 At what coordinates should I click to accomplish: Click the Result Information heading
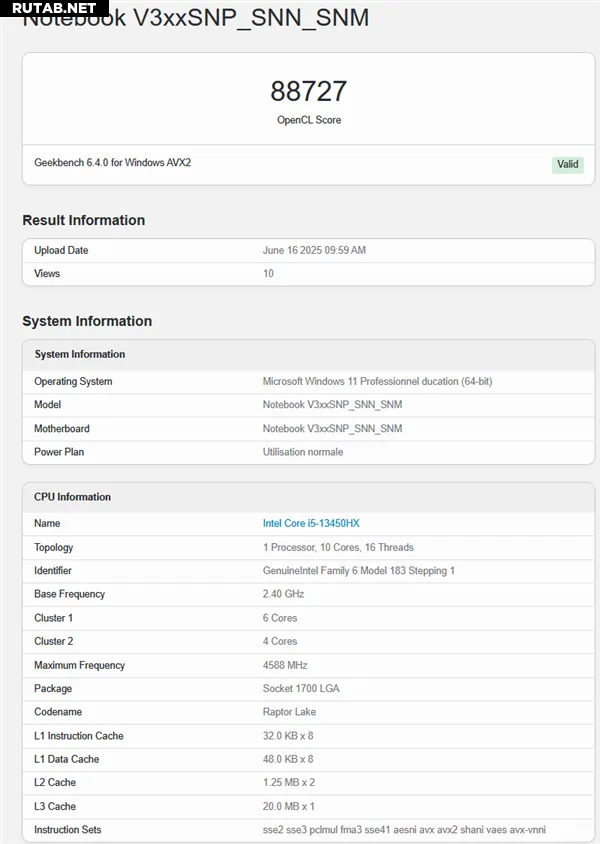84,220
